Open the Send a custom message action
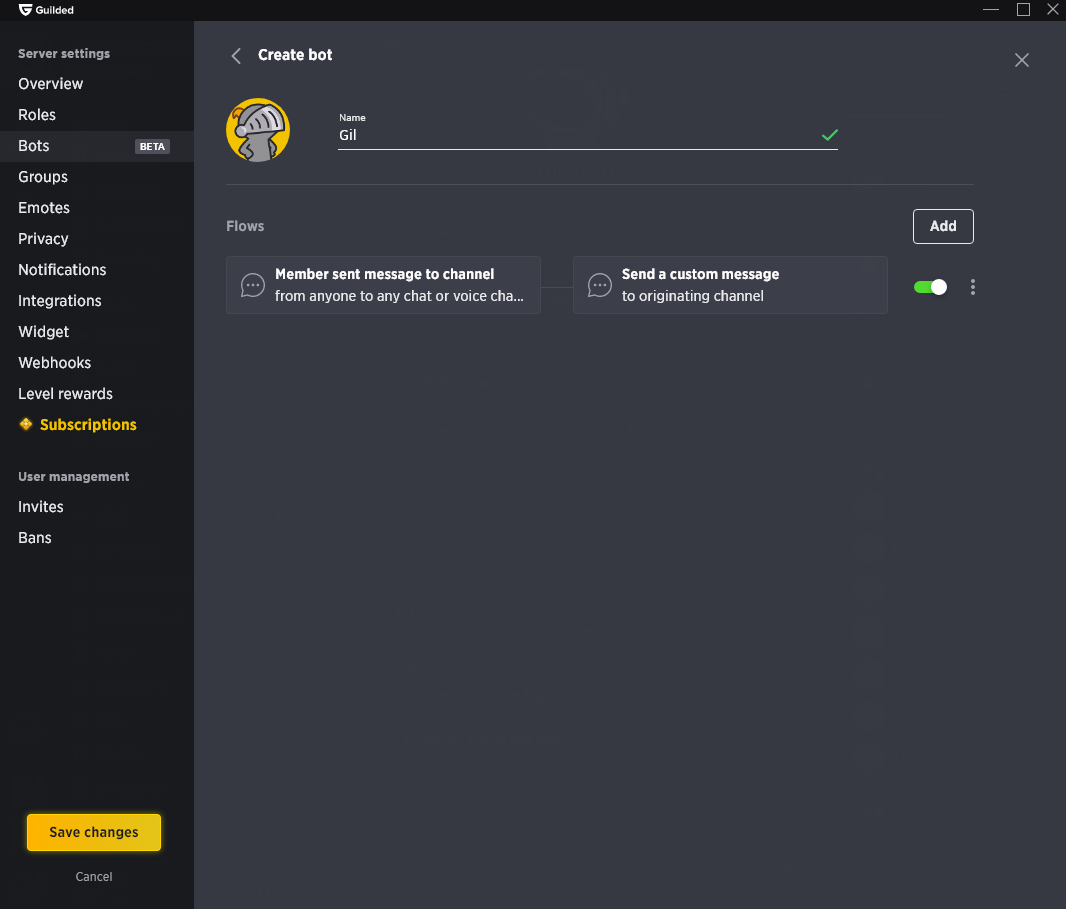This screenshot has width=1066, height=909. tap(730, 285)
